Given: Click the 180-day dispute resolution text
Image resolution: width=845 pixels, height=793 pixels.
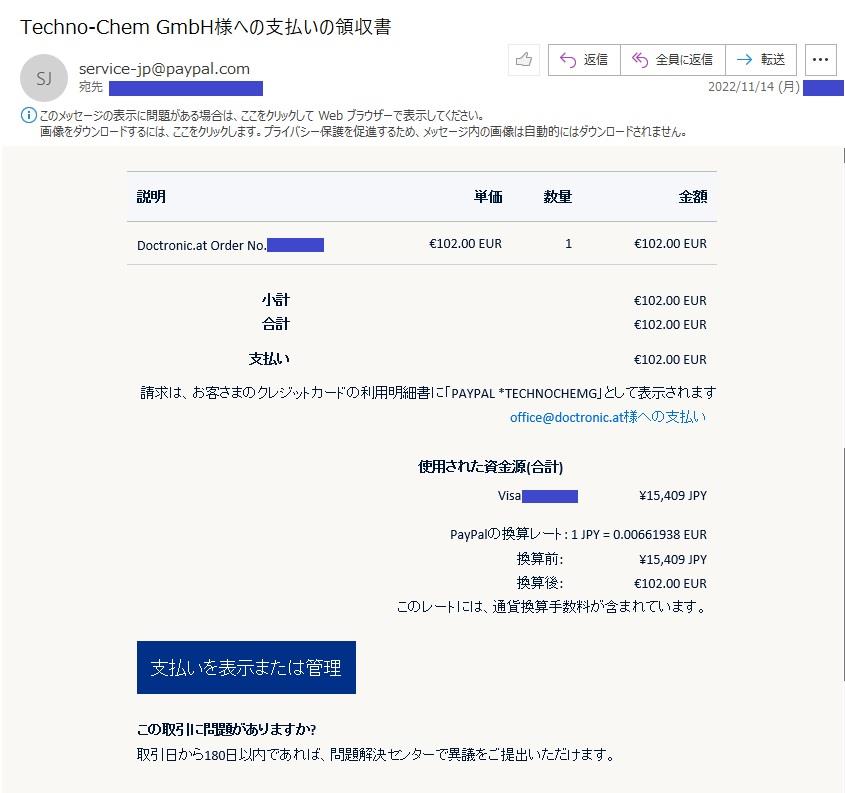Looking at the screenshot, I should 376,754.
